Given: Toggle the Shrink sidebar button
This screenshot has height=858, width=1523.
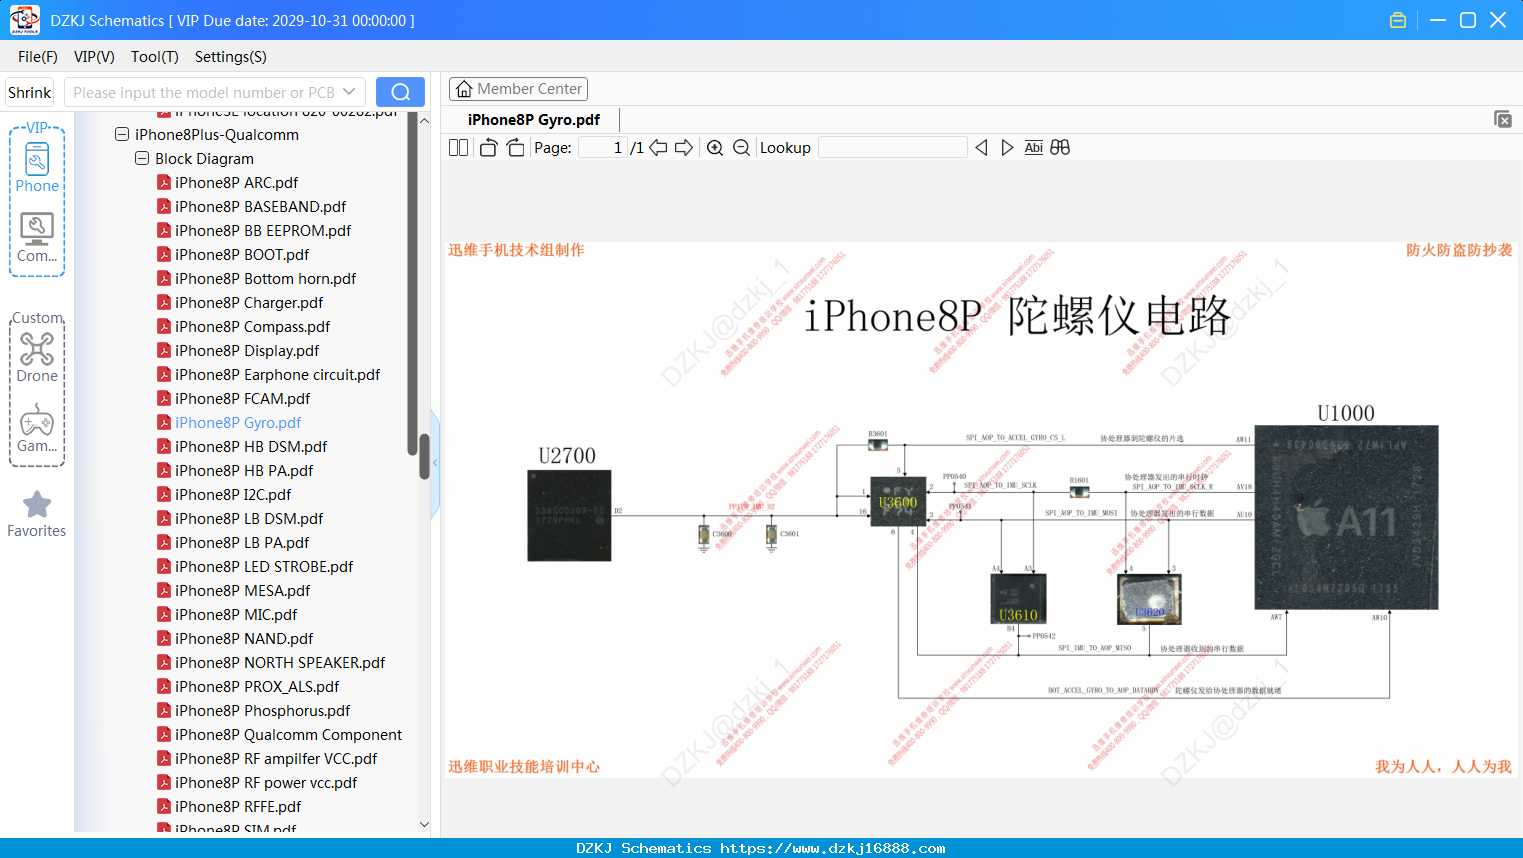Looking at the screenshot, I should coord(29,92).
